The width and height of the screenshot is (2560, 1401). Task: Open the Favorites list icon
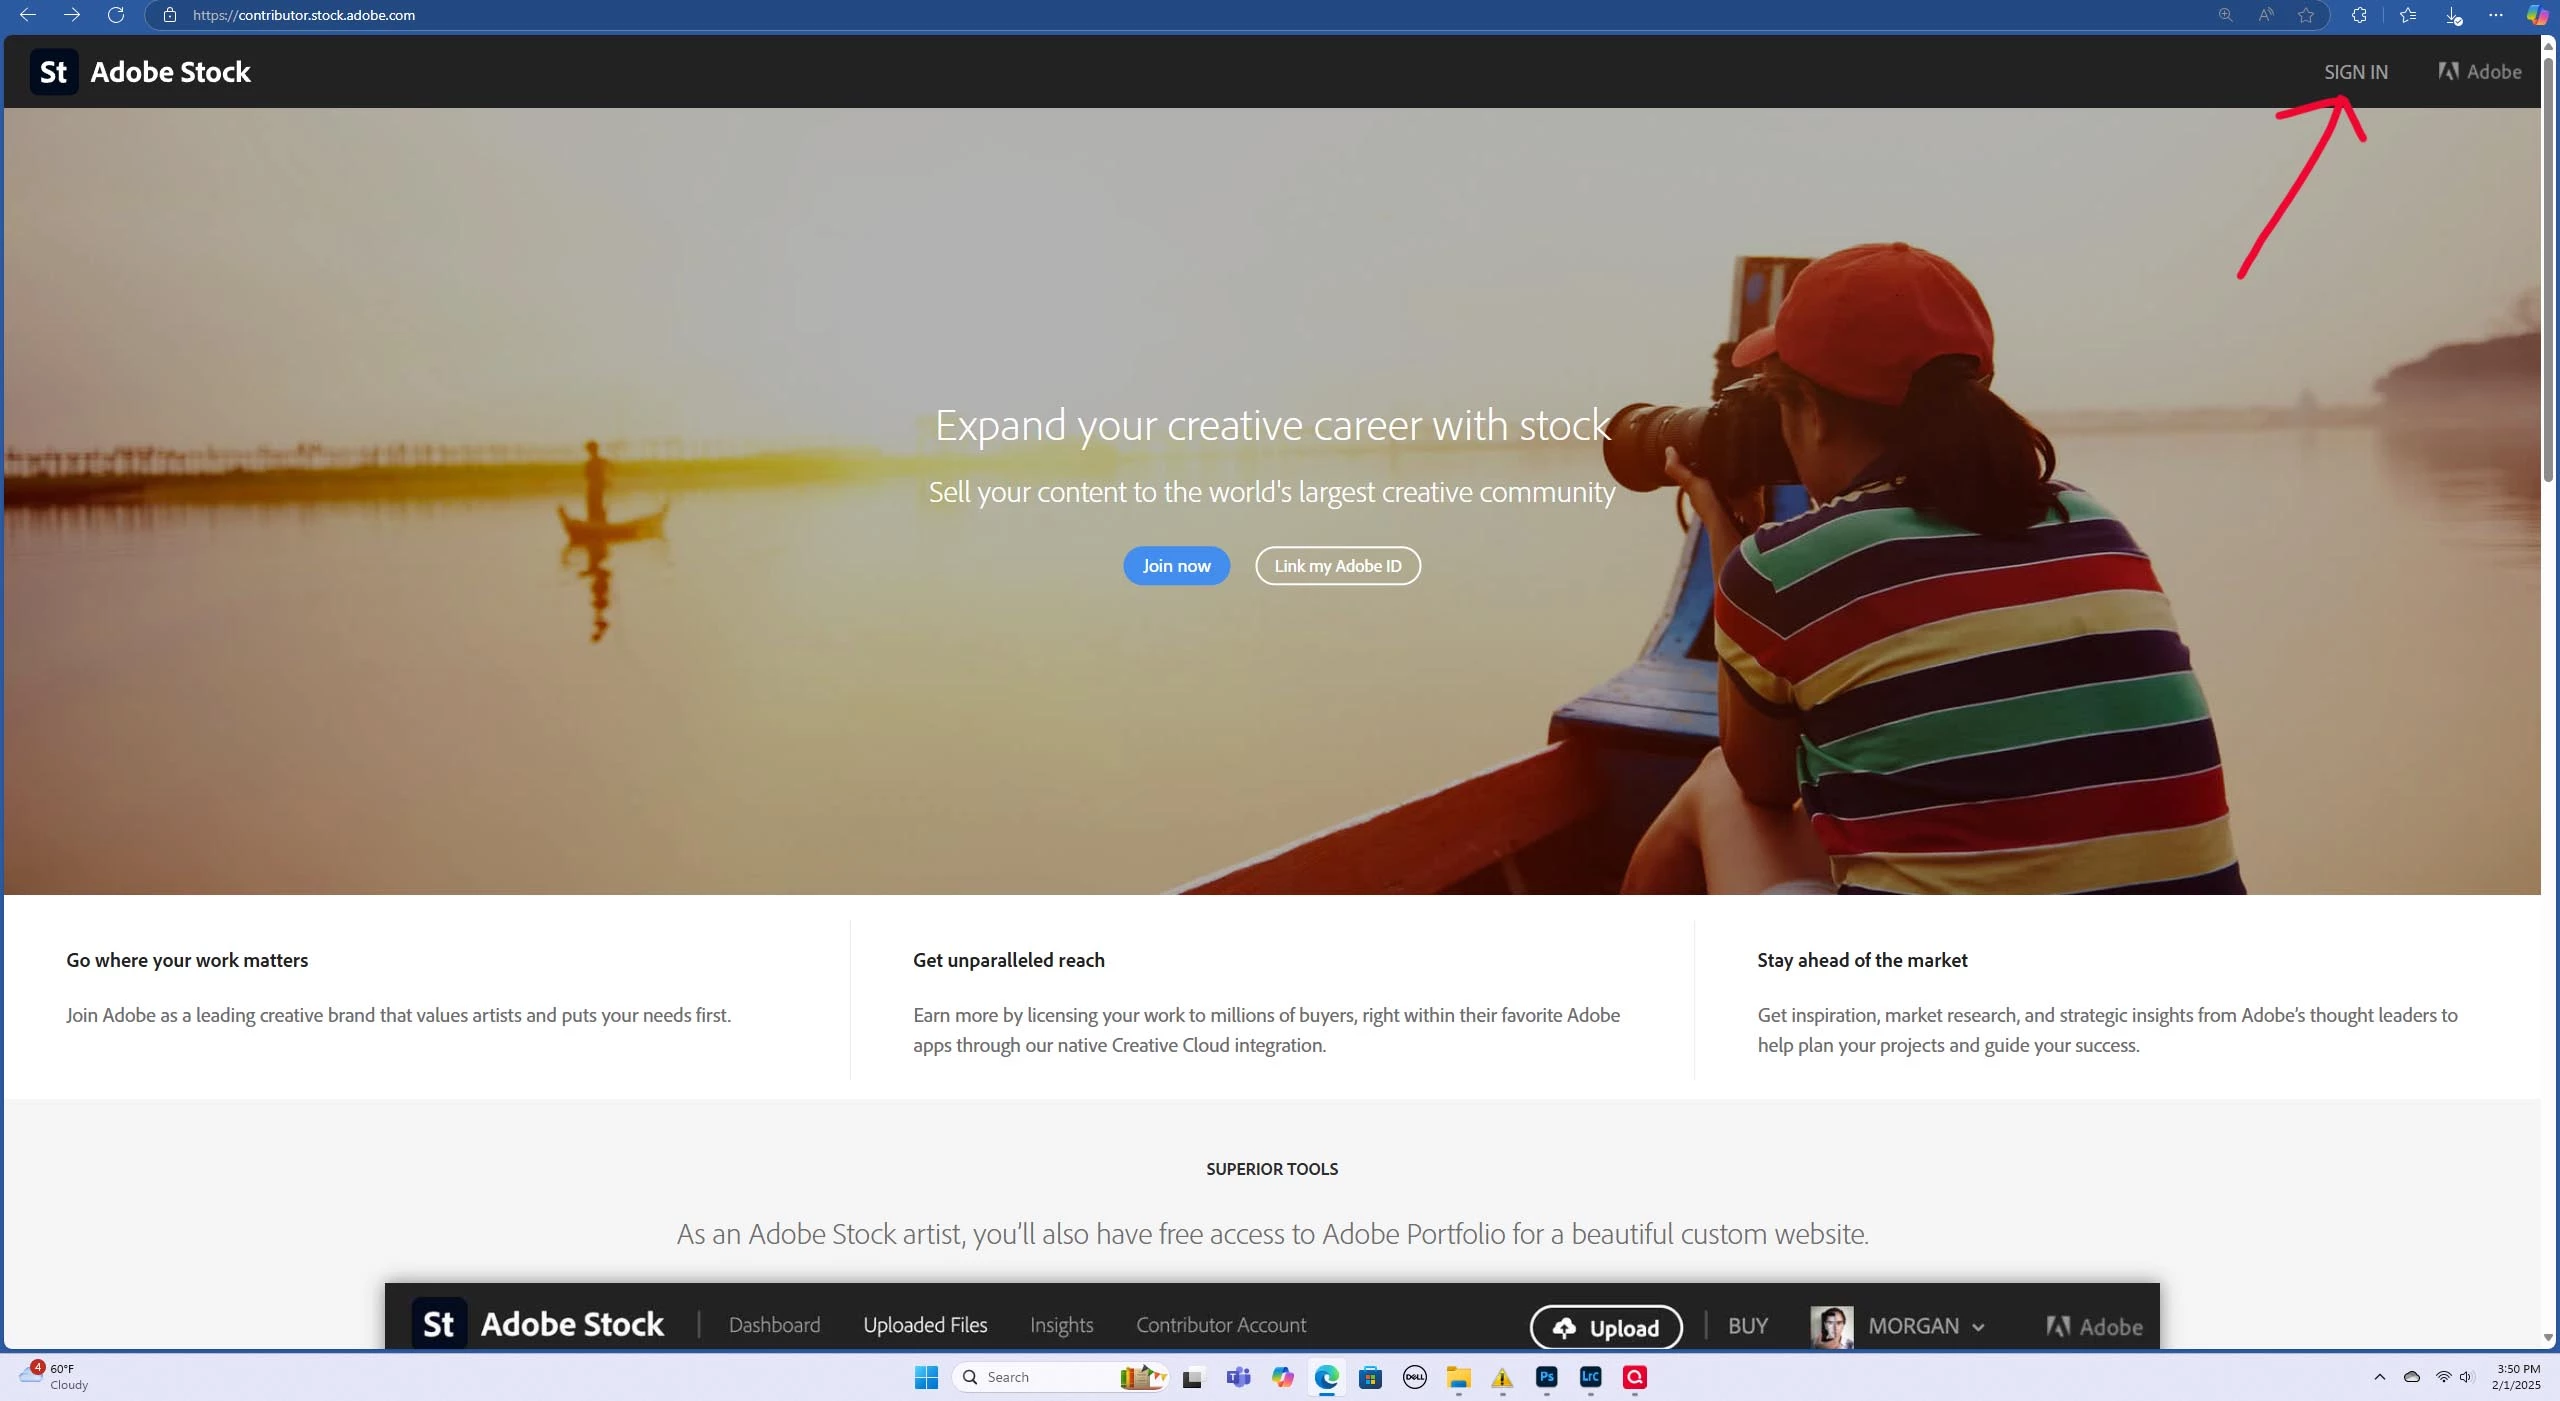(x=2408, y=15)
